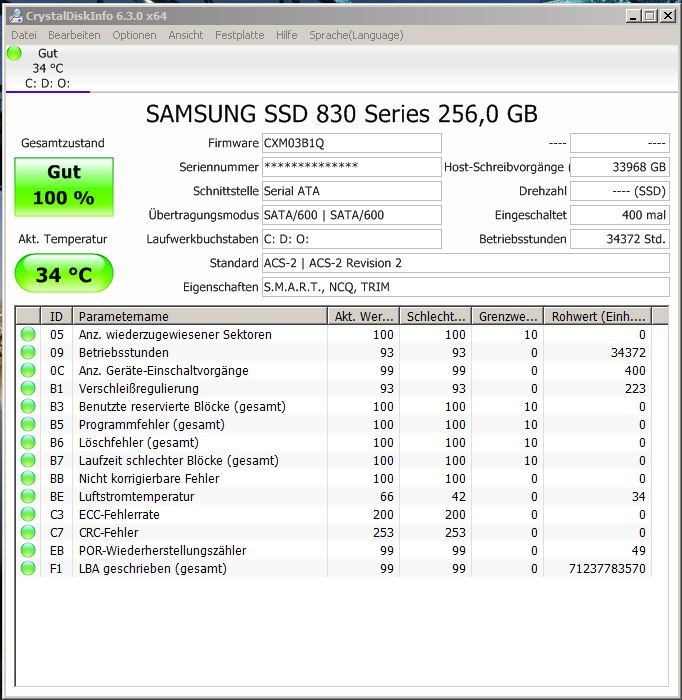This screenshot has height=700, width=682.
Task: Click the Eingeschaltet value 400 mal
Action: 620,215
